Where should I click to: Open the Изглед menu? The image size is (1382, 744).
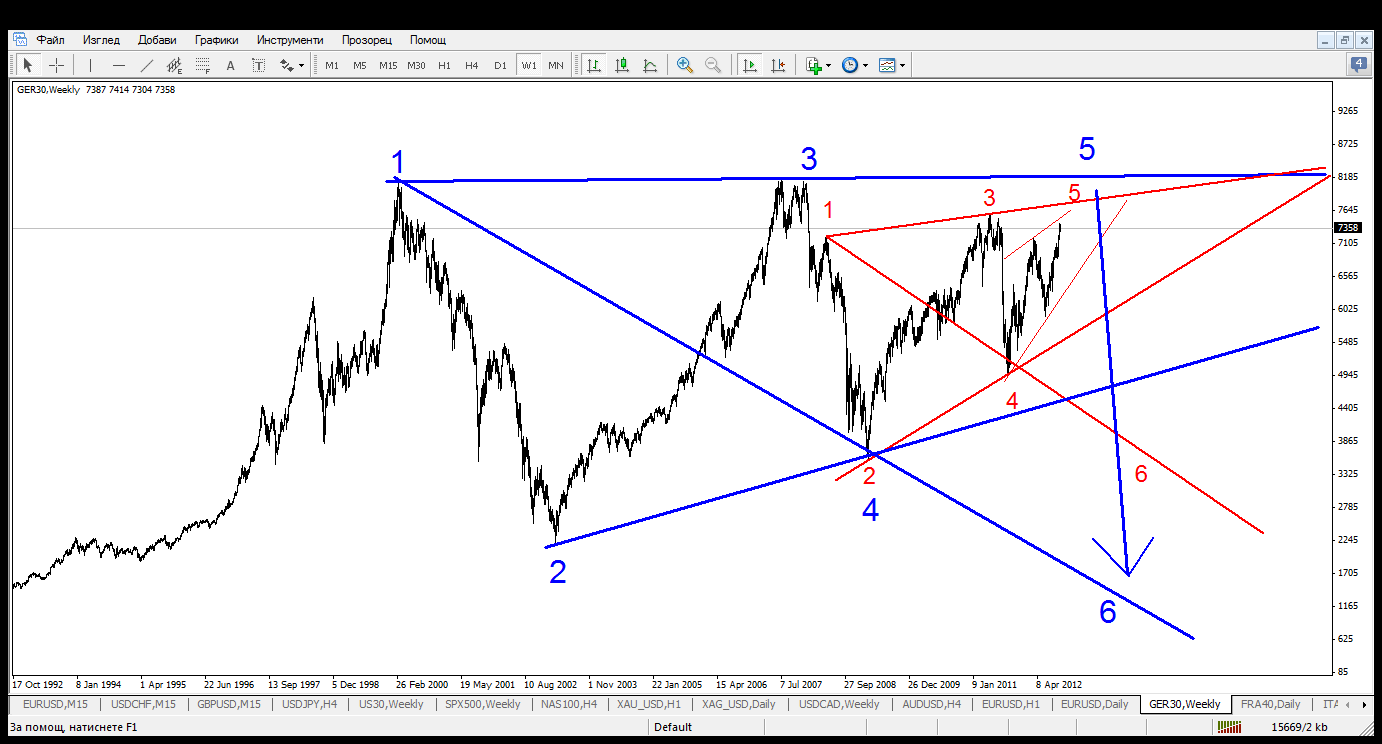pos(101,40)
